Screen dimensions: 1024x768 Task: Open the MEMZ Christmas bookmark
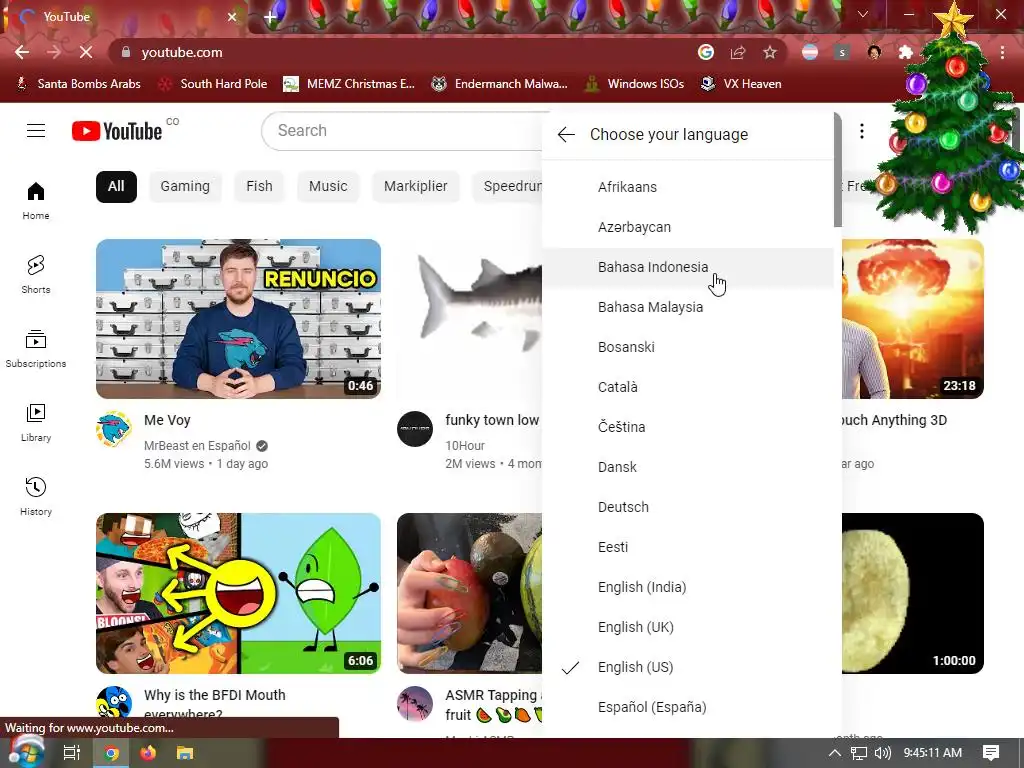pyautogui.click(x=349, y=84)
